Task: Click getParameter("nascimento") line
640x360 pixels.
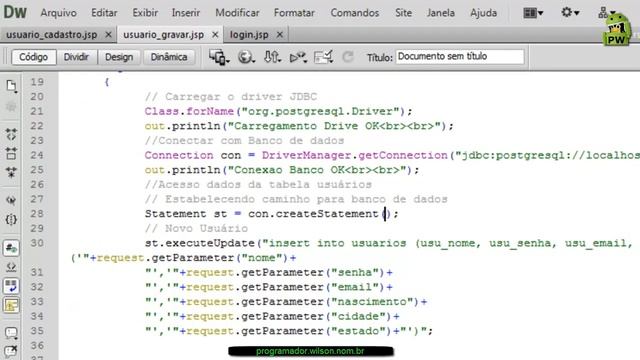Action: 286,302
